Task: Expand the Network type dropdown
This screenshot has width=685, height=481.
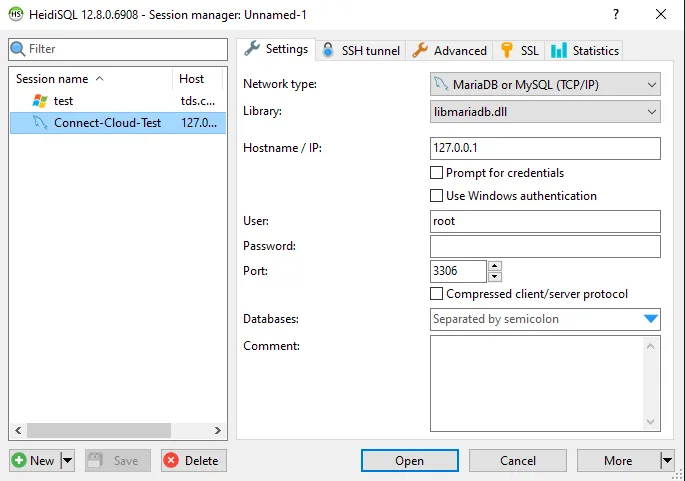Action: click(651, 84)
